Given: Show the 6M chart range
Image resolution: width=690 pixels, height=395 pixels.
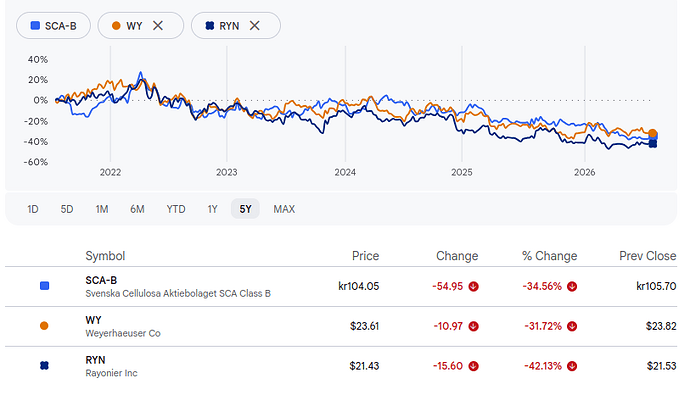Looking at the screenshot, I should [x=137, y=209].
